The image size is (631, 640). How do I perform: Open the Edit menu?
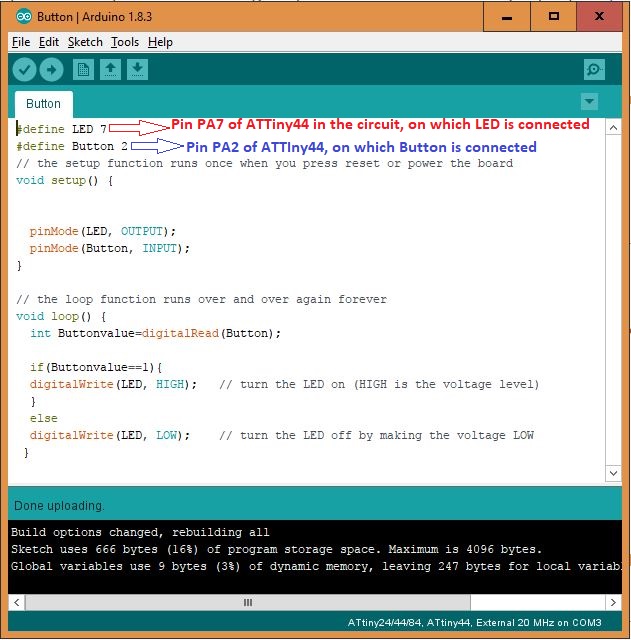tap(49, 42)
